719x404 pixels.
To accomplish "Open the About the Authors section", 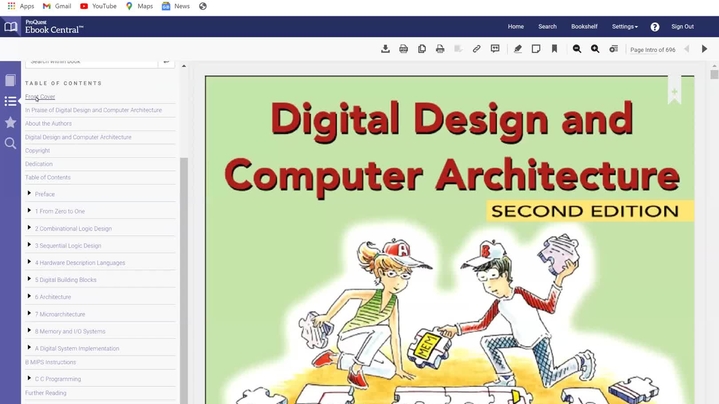I will pyautogui.click(x=48, y=124).
